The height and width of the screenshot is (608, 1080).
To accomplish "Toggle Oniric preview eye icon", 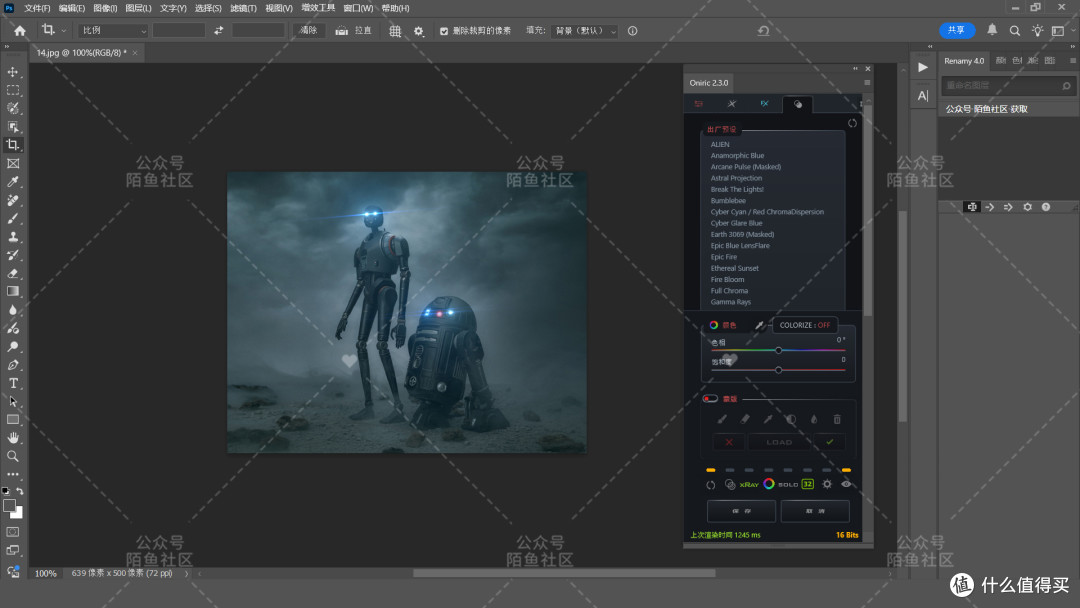I will click(846, 484).
